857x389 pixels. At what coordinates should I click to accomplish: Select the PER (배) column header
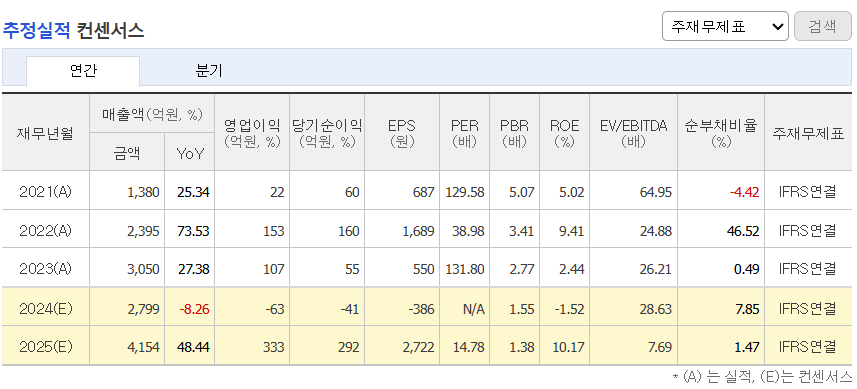[465, 133]
